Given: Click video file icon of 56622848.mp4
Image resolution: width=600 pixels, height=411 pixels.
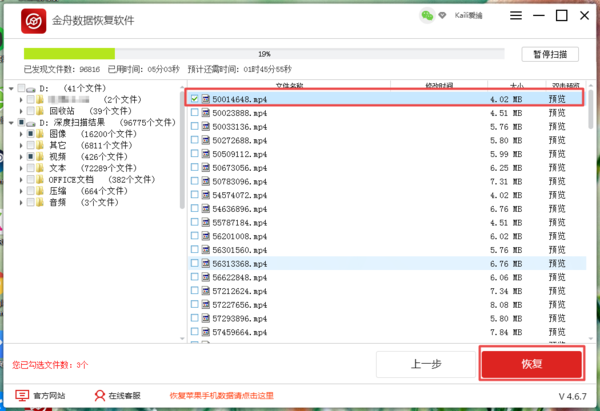Looking at the screenshot, I should [x=205, y=277].
